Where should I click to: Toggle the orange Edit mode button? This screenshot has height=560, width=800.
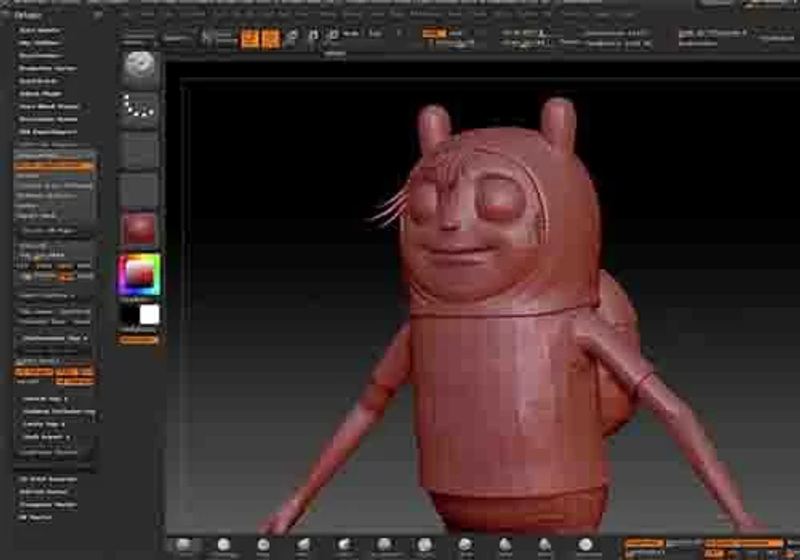[x=250, y=38]
